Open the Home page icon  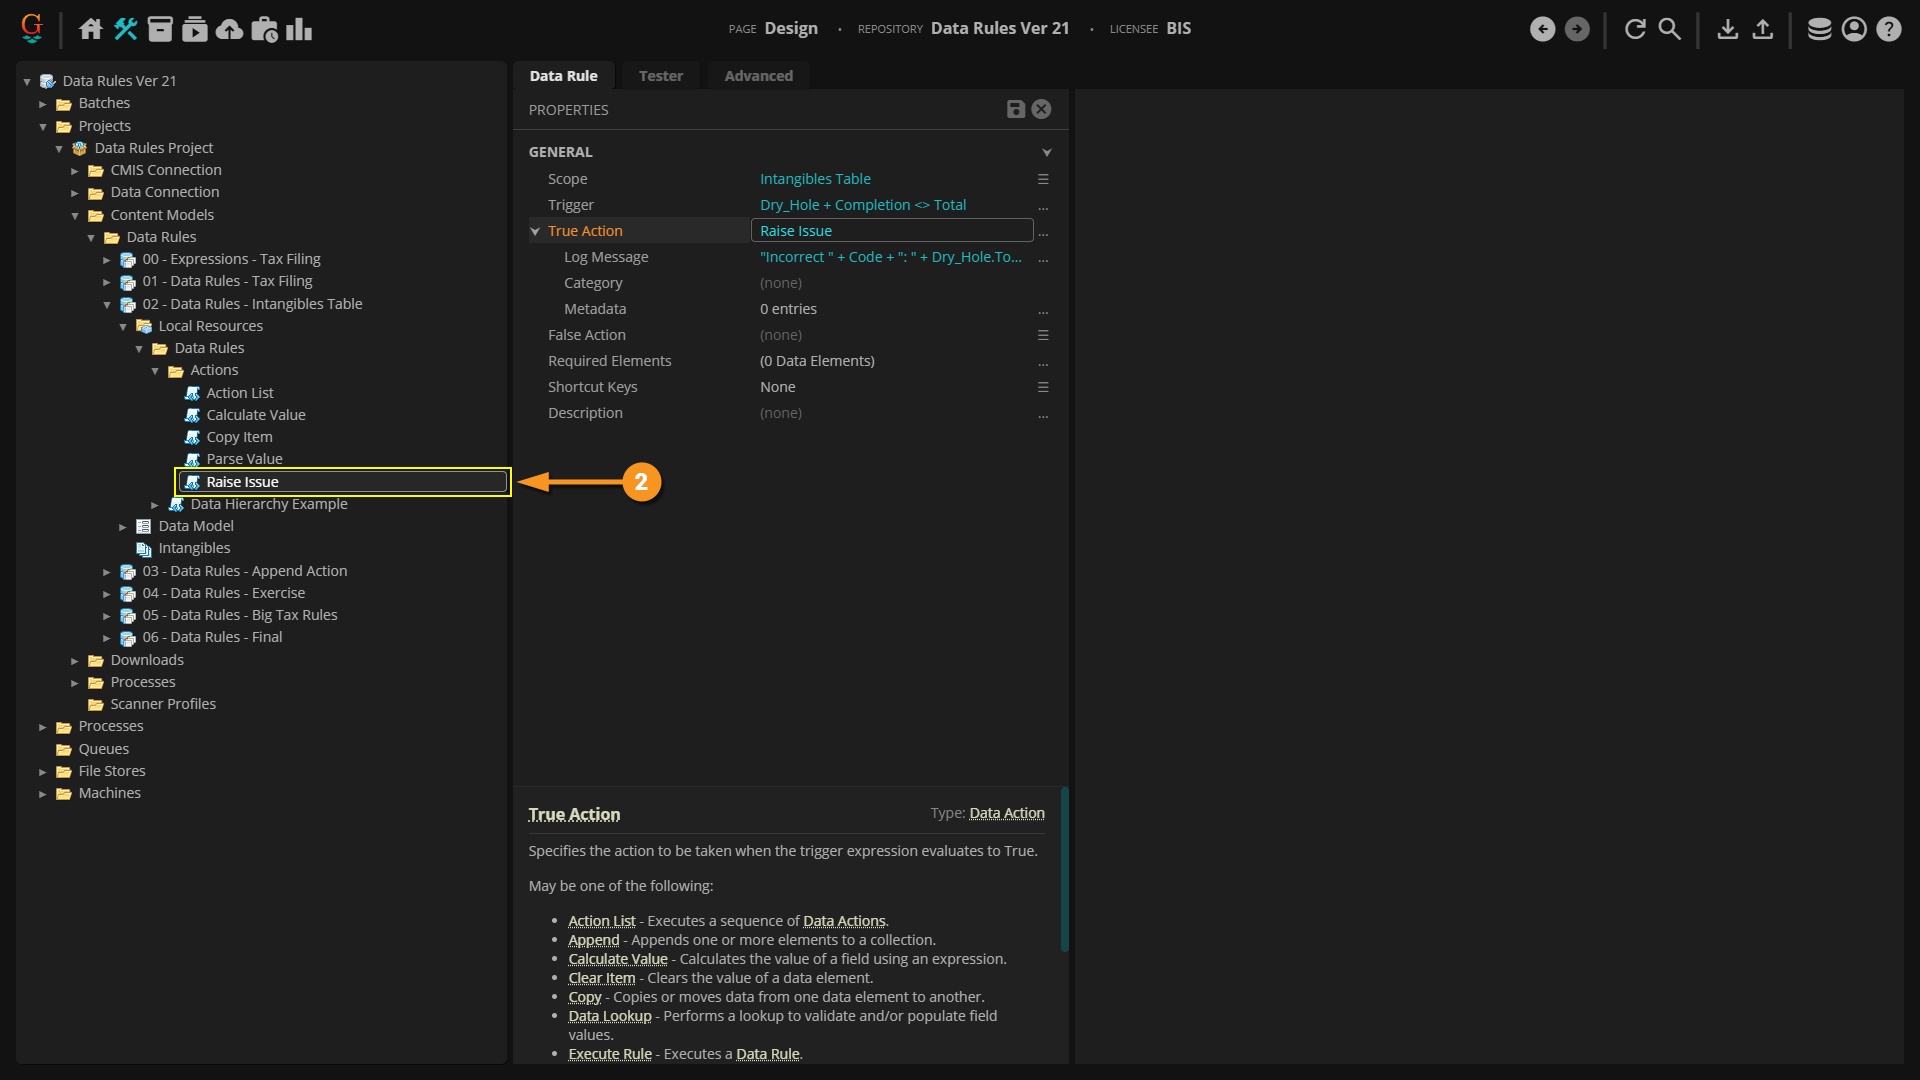(91, 29)
